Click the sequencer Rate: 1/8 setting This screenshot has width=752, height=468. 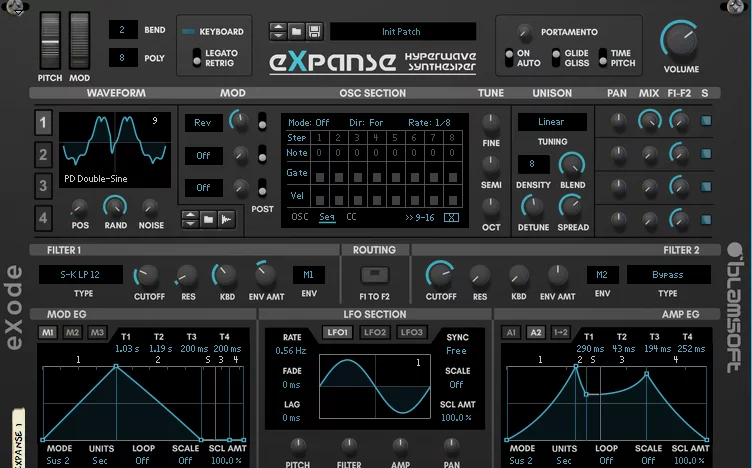point(429,123)
